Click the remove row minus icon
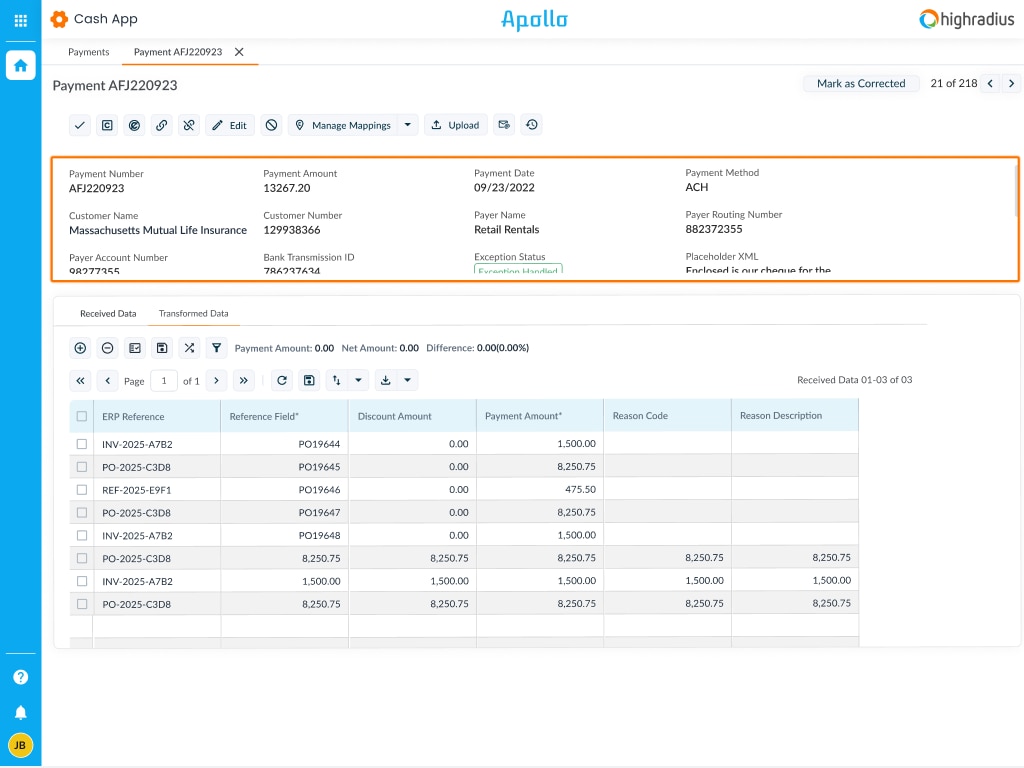Screen dimensions: 1024x768 [107, 348]
